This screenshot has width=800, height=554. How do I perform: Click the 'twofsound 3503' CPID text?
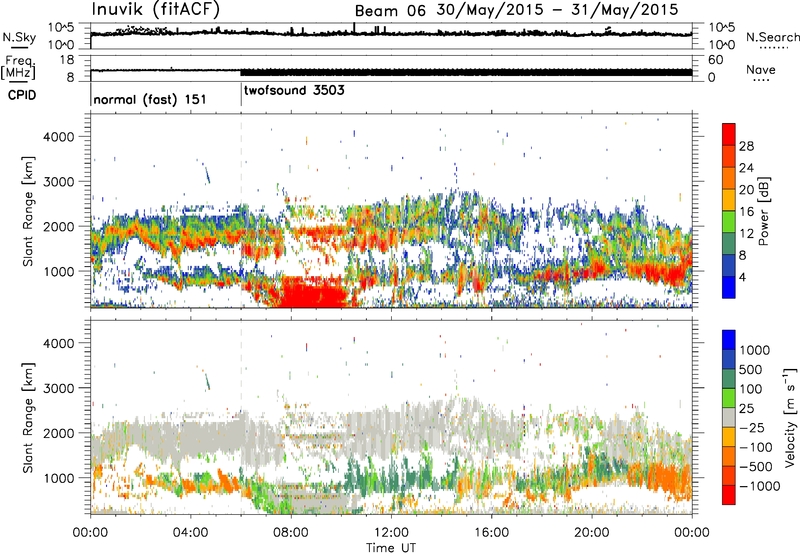(x=294, y=90)
